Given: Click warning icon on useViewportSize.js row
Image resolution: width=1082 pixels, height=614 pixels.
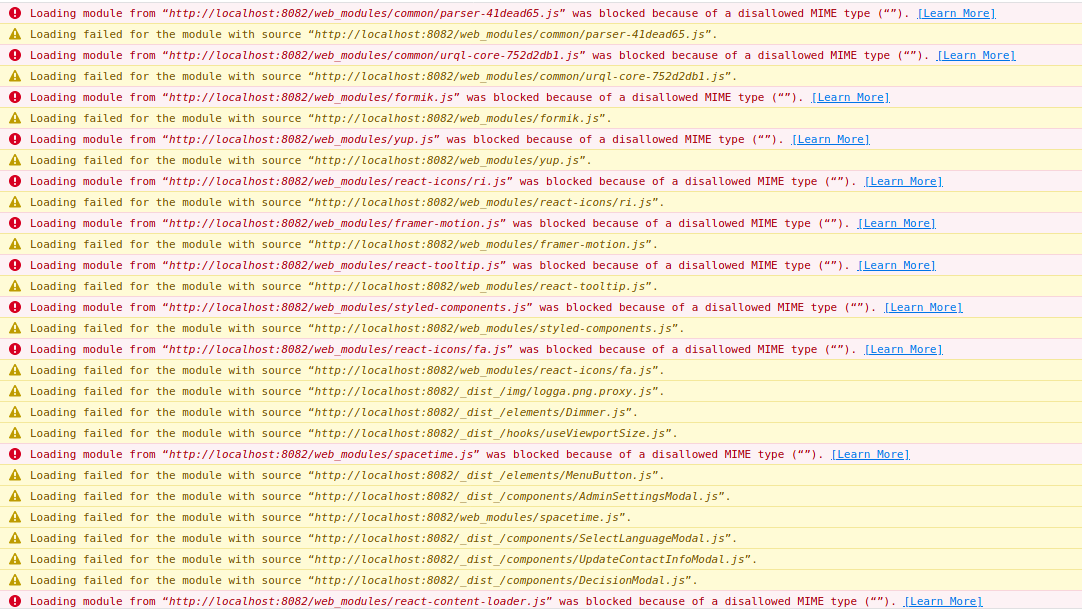Looking at the screenshot, I should 15,433.
